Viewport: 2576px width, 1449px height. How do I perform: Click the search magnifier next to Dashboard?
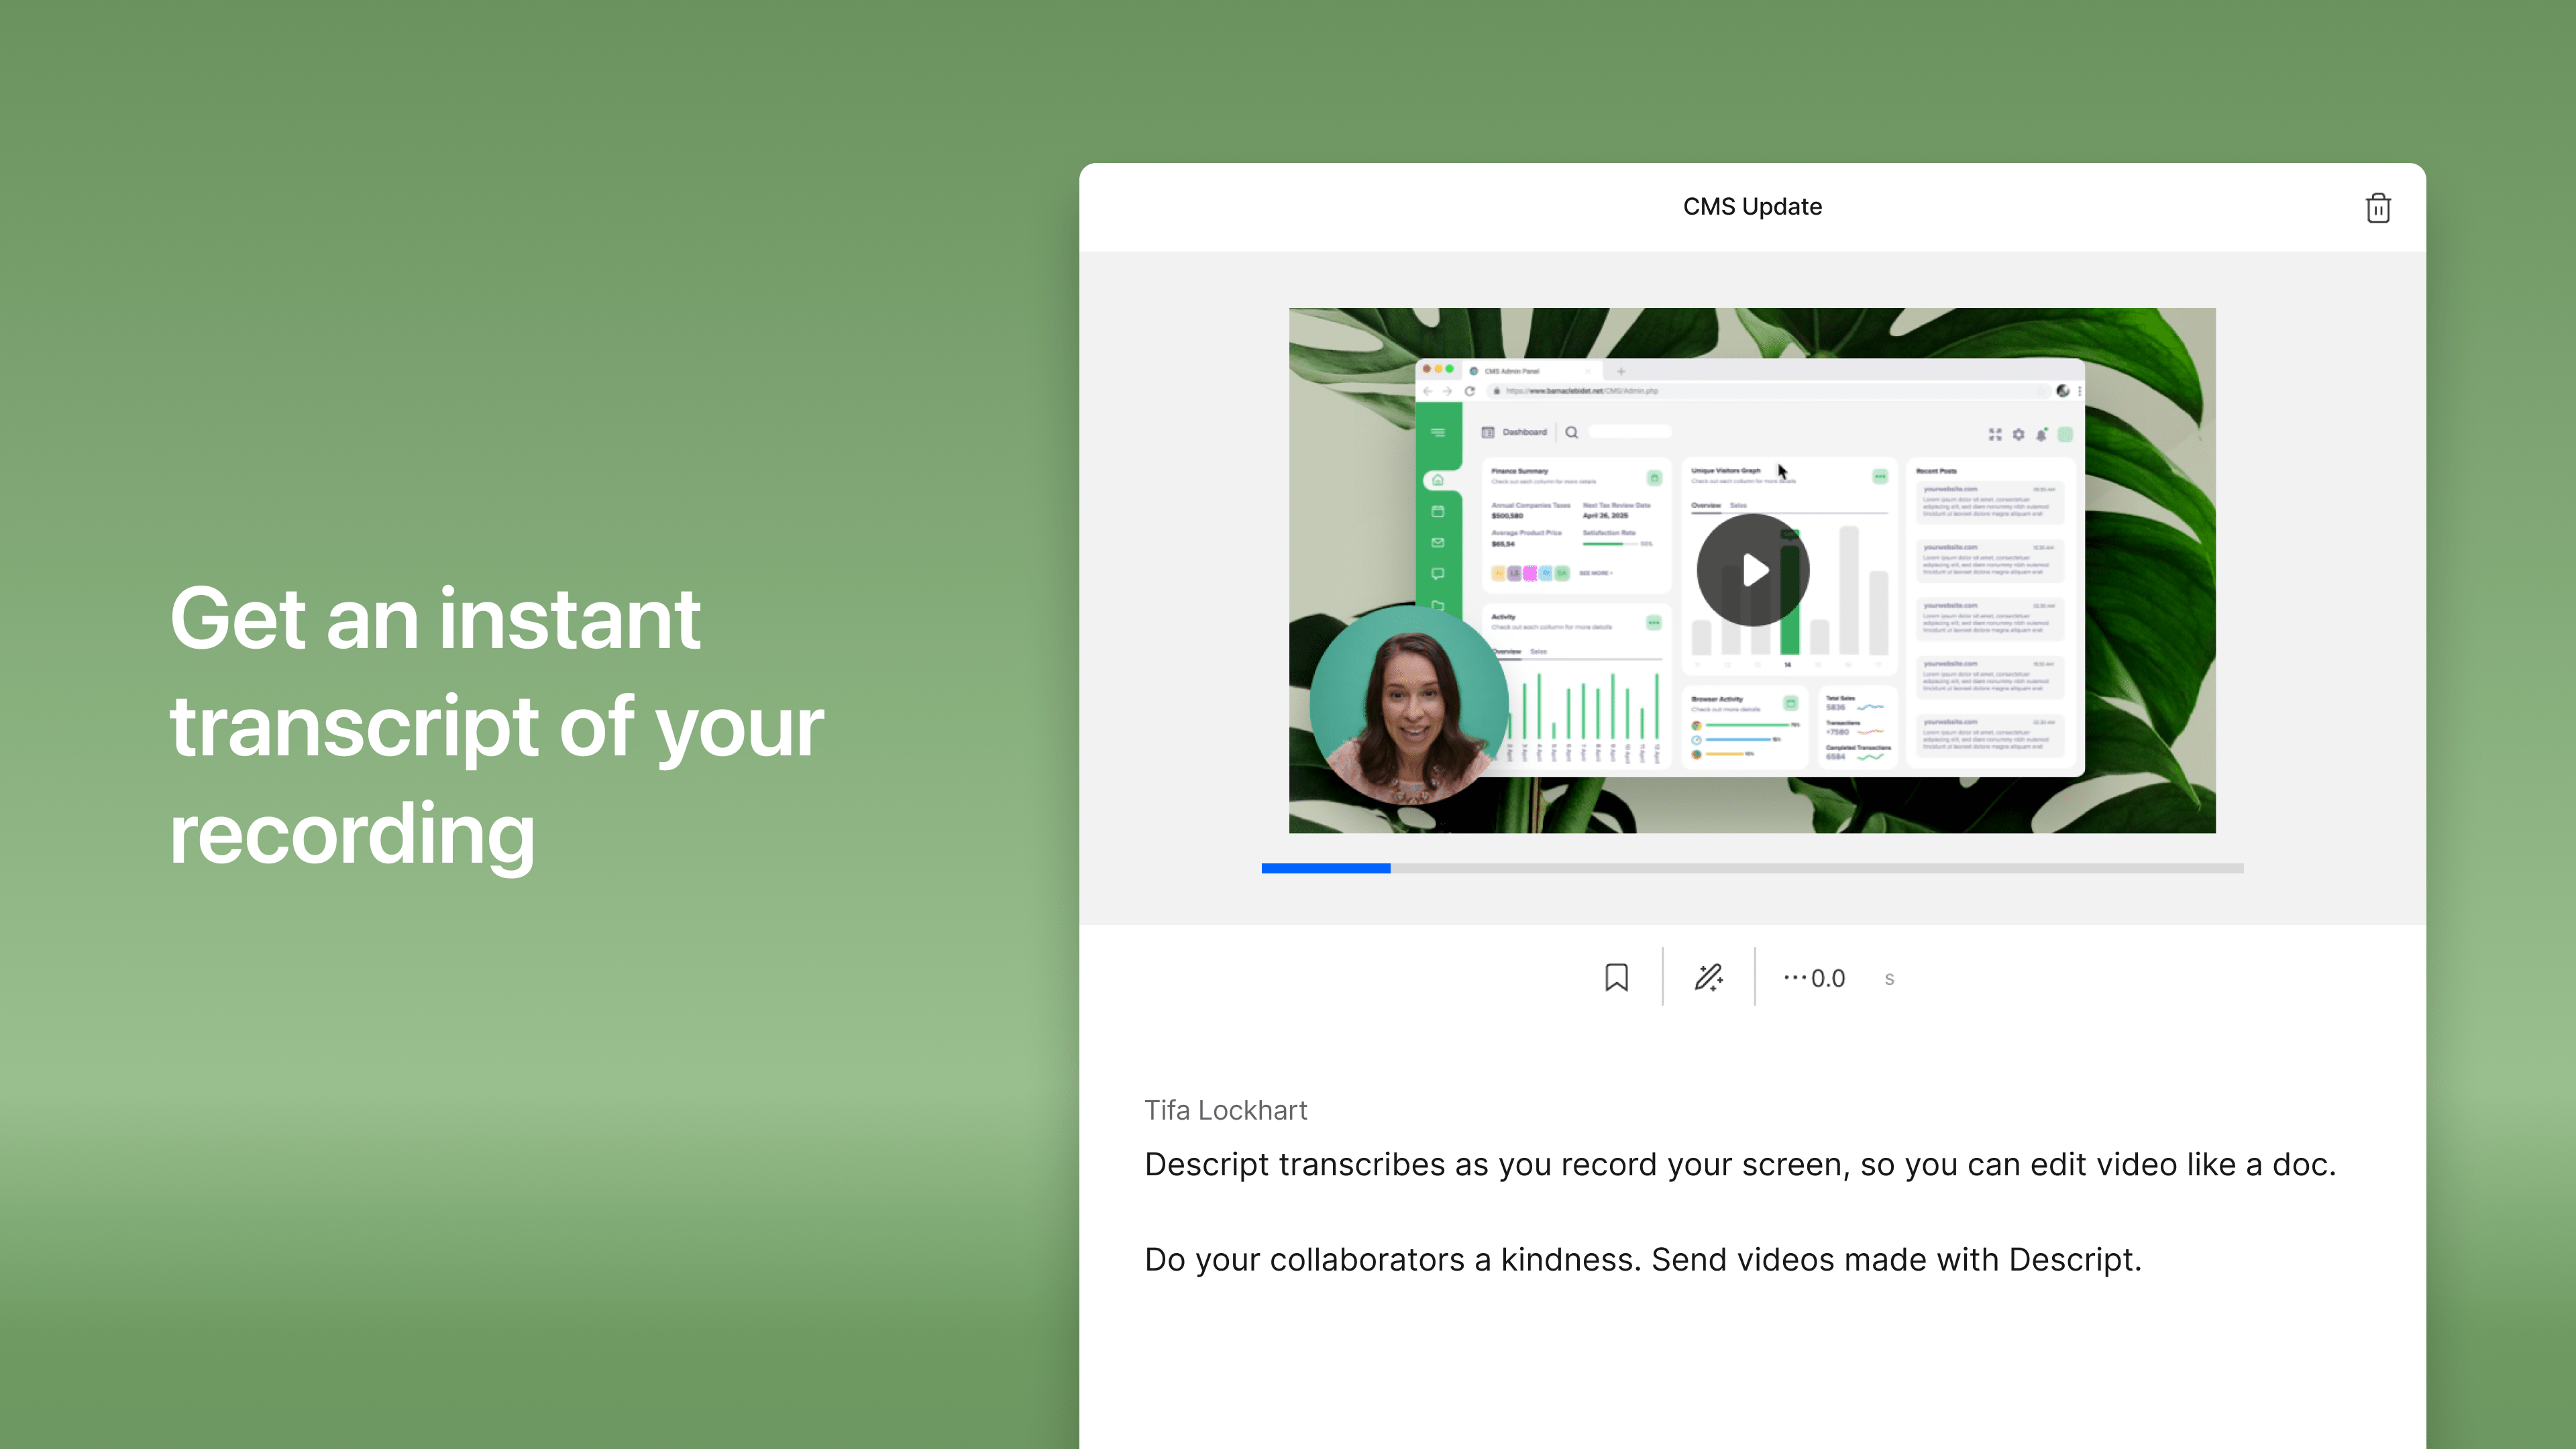click(1571, 432)
